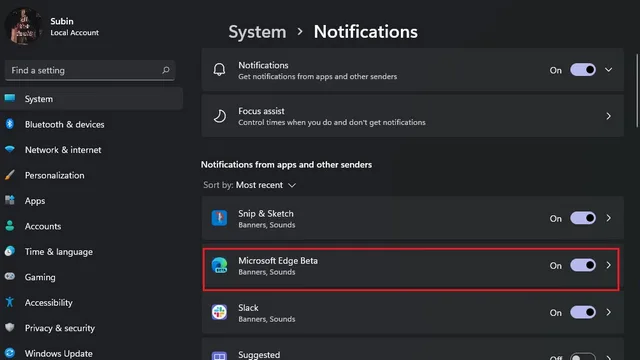Screen dimensions: 640x360
Task: Click the Privacy shield icon
Action: tap(10, 327)
